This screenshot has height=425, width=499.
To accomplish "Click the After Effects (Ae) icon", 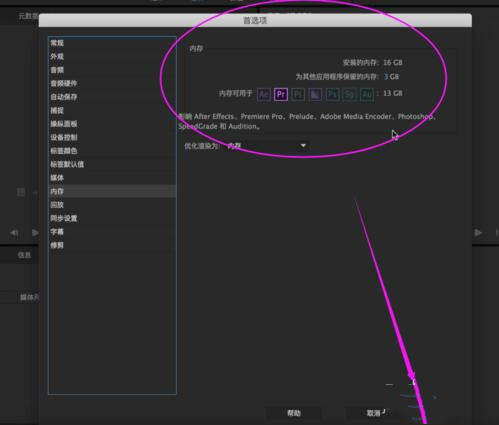I will 264,94.
